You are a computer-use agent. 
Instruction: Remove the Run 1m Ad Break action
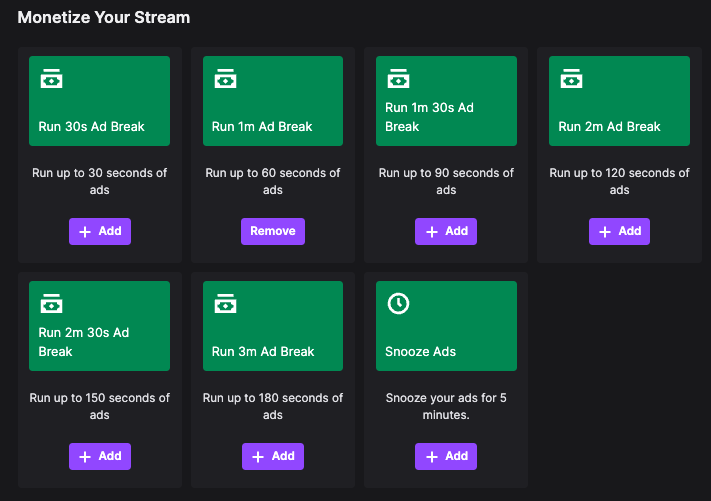(273, 231)
